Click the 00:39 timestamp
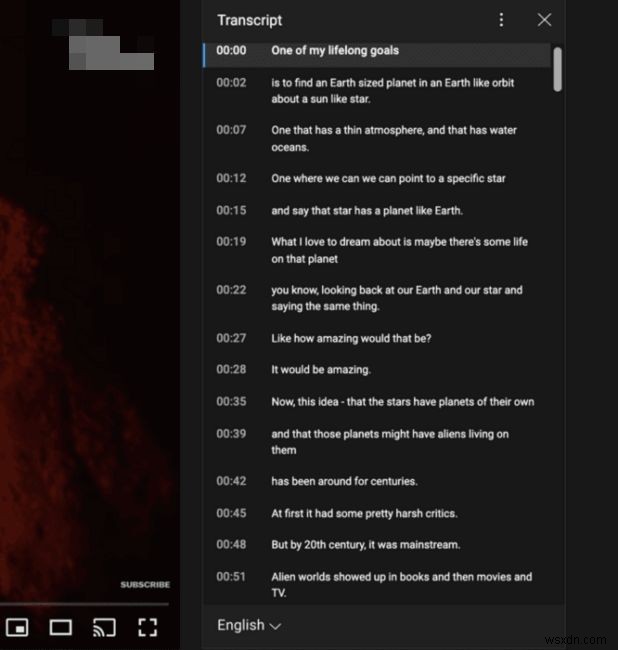The image size is (618, 650). pos(231,434)
